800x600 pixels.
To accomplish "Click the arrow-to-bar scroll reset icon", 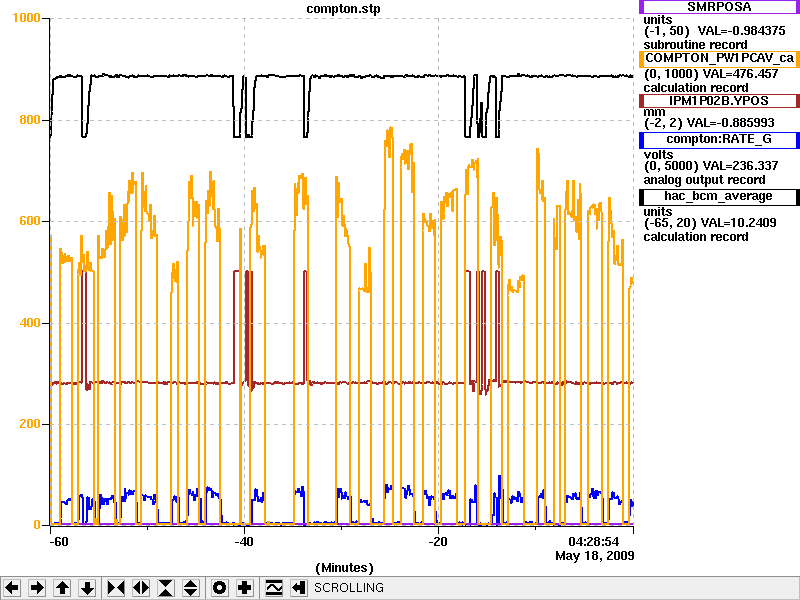I will [x=299, y=588].
